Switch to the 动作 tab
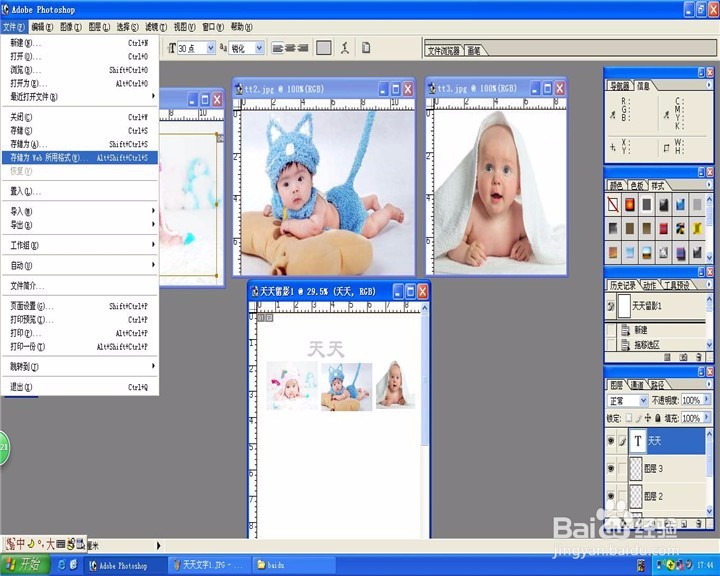720x576 pixels. click(649, 285)
